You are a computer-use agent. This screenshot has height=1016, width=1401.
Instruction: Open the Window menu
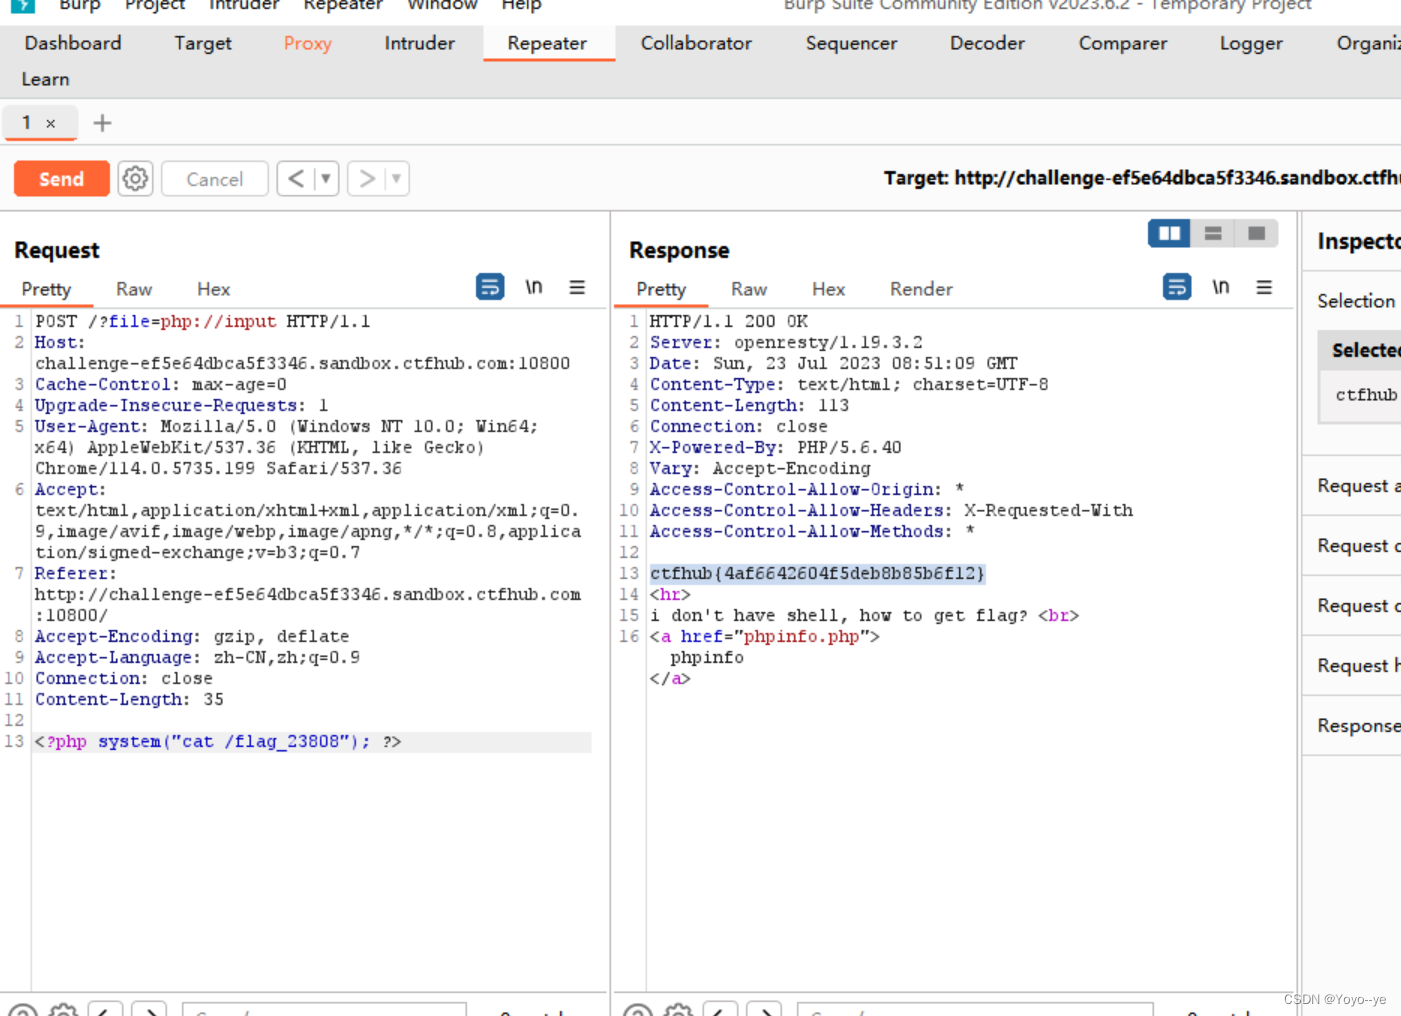(x=442, y=5)
